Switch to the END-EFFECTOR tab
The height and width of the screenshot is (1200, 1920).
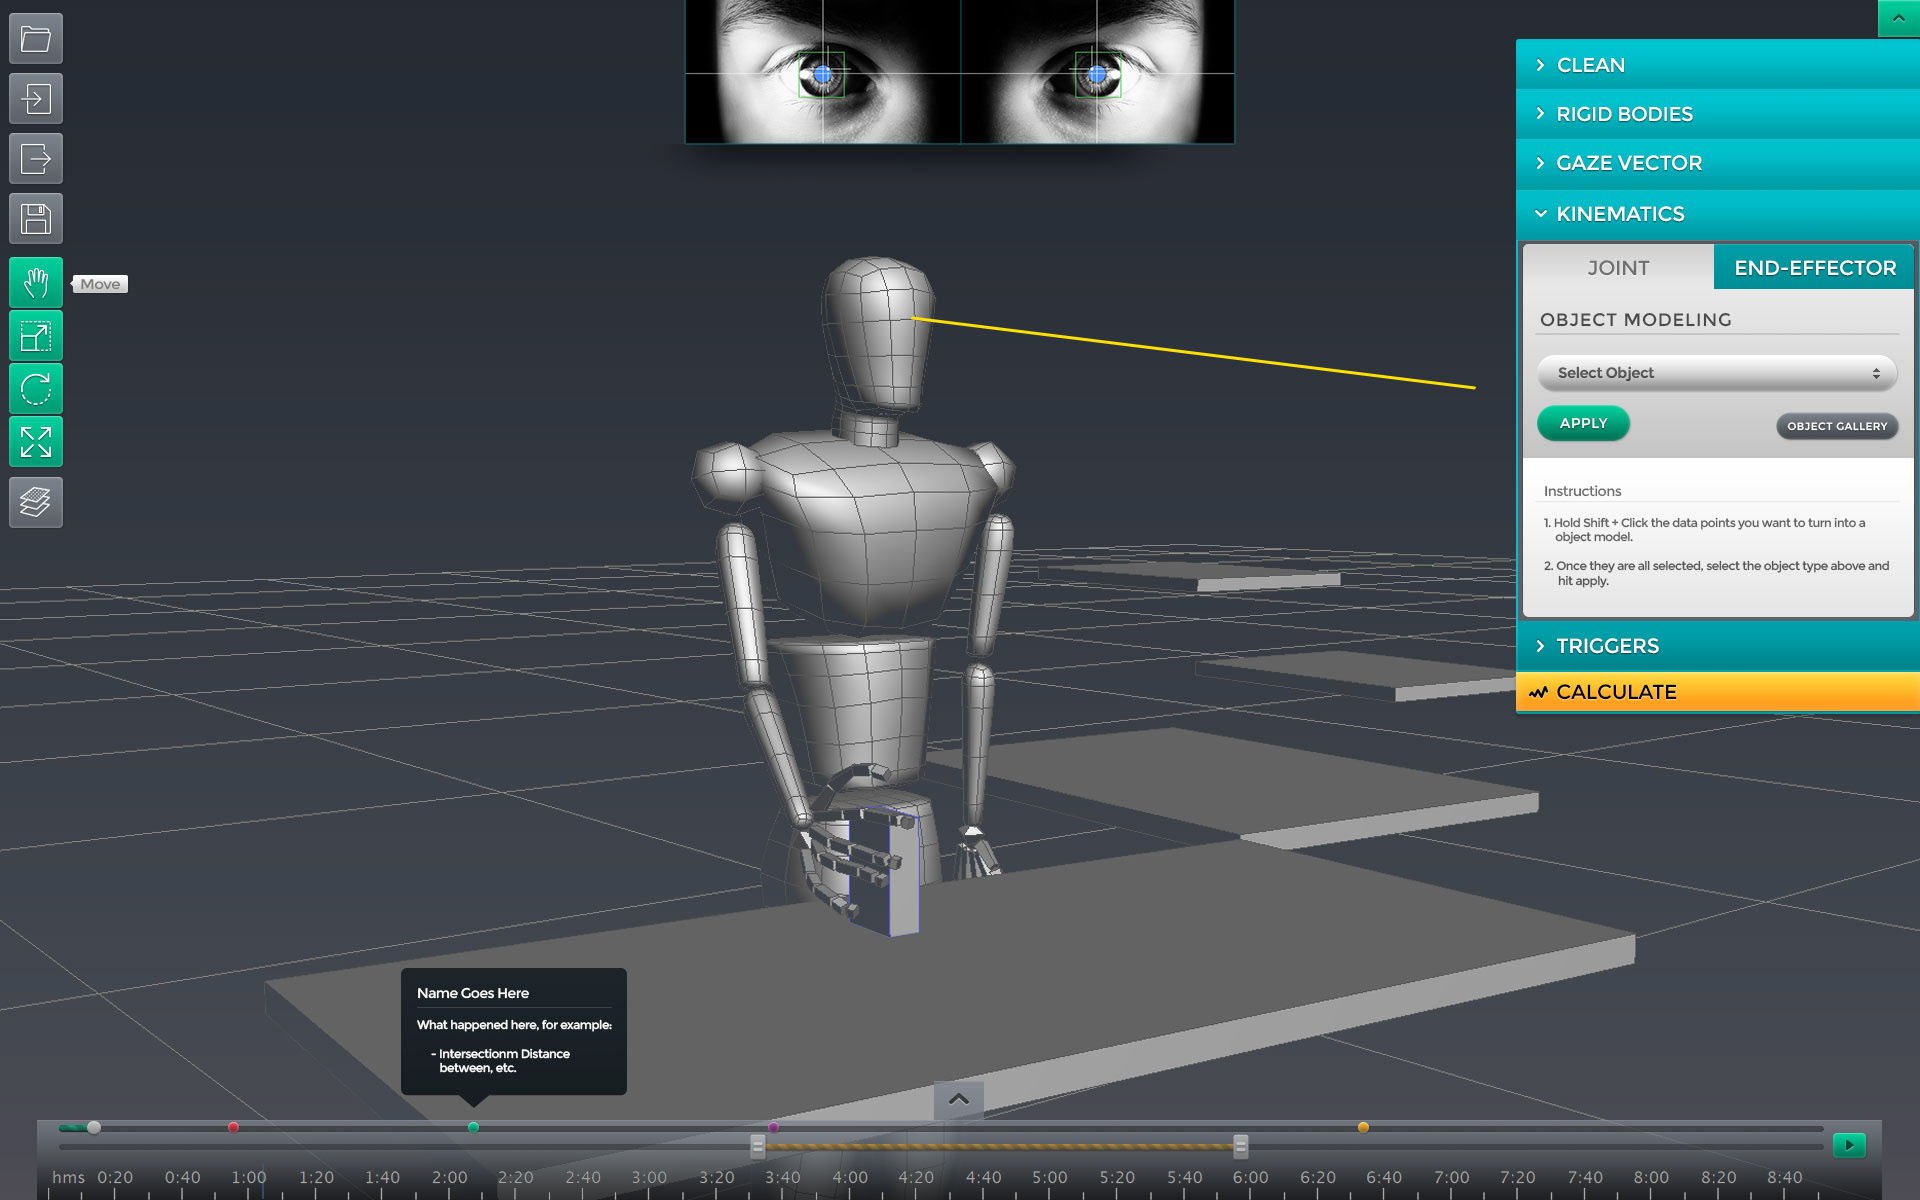tap(1814, 268)
